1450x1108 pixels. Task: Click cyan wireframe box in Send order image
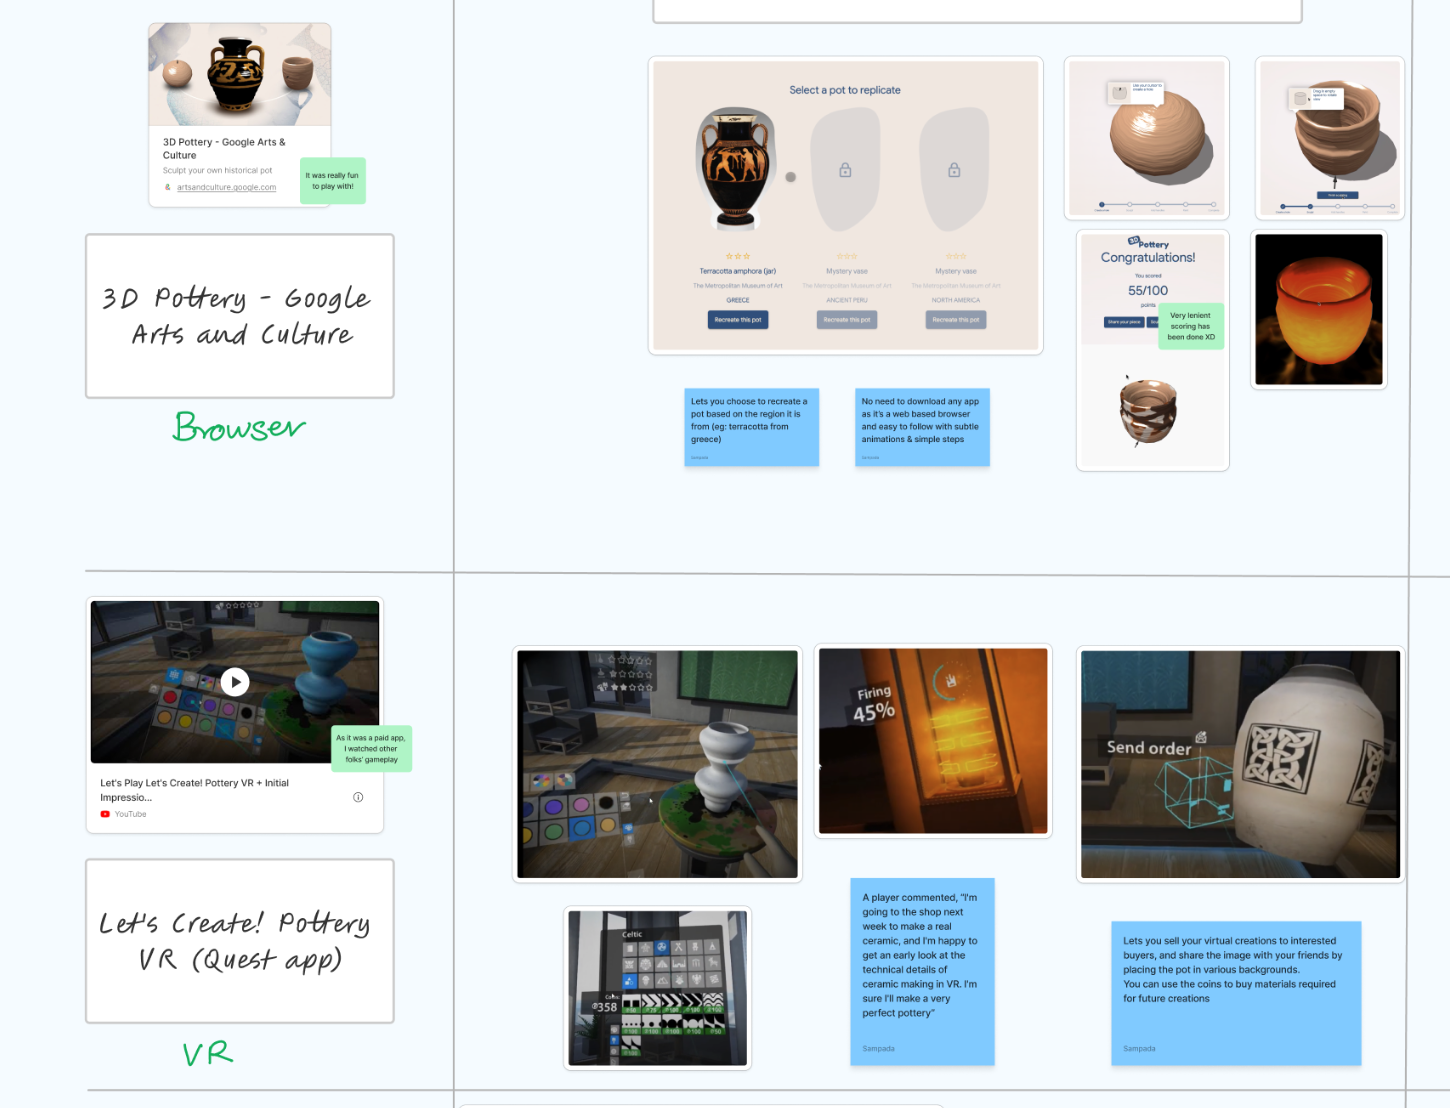click(1195, 790)
